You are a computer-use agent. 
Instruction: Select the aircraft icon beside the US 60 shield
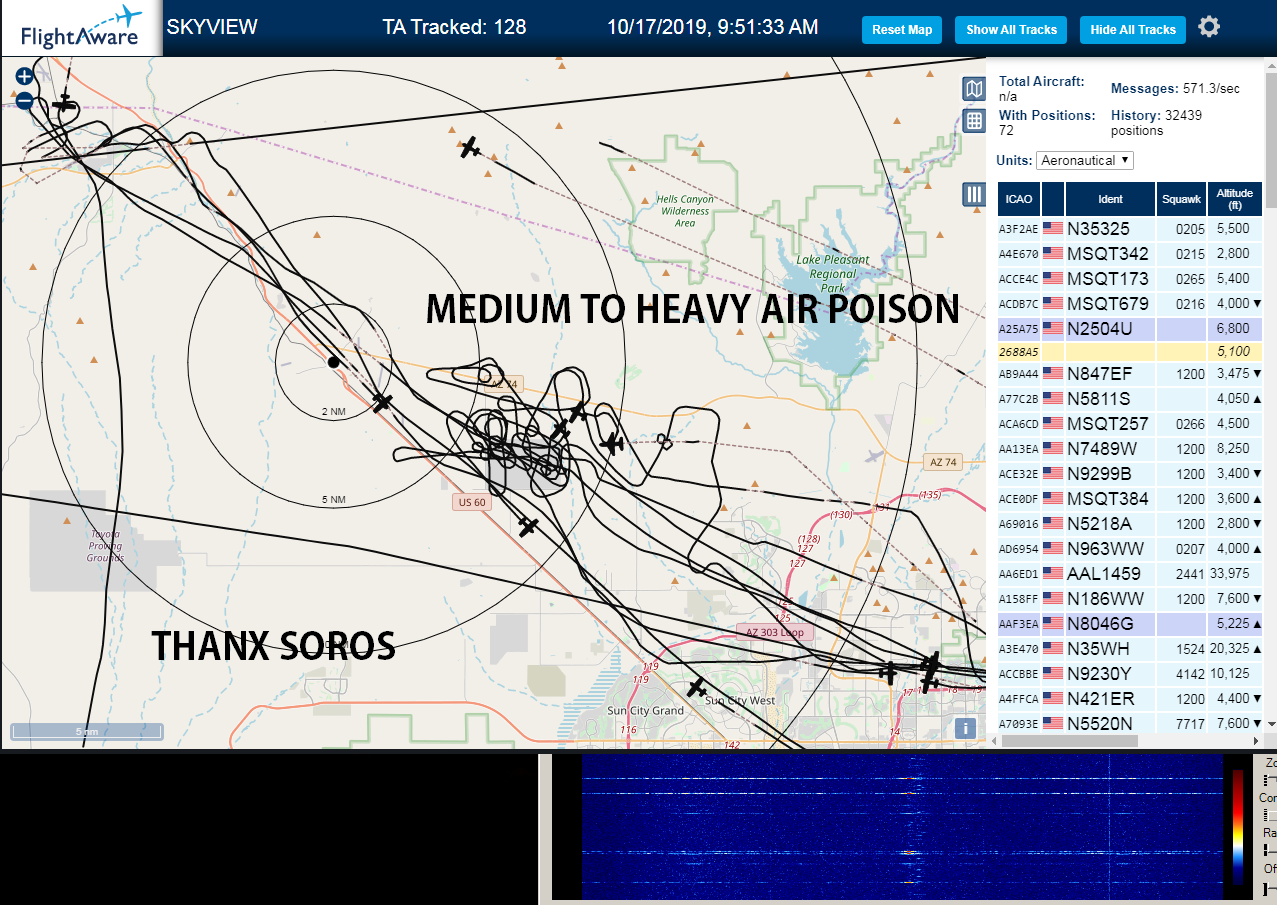529,526
